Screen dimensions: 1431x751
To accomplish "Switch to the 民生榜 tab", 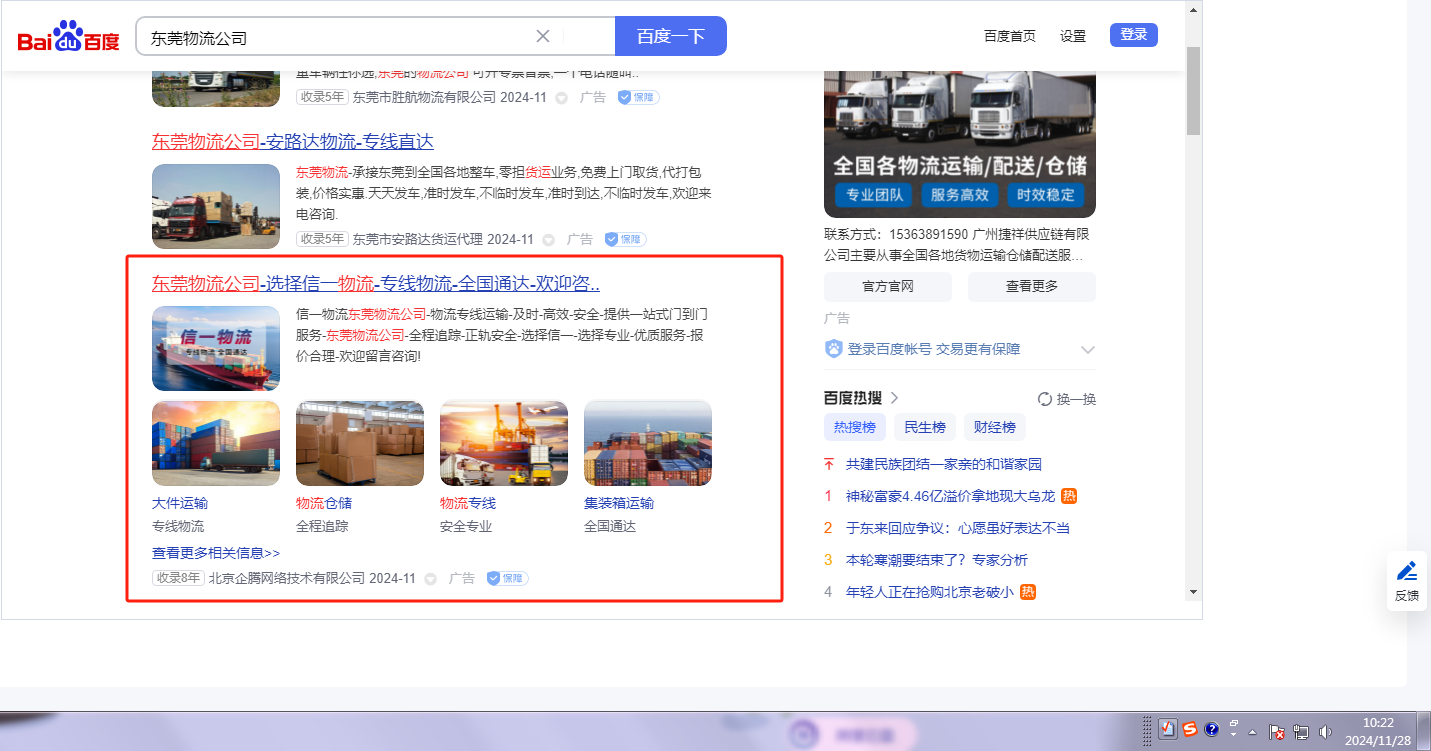I will click(925, 427).
